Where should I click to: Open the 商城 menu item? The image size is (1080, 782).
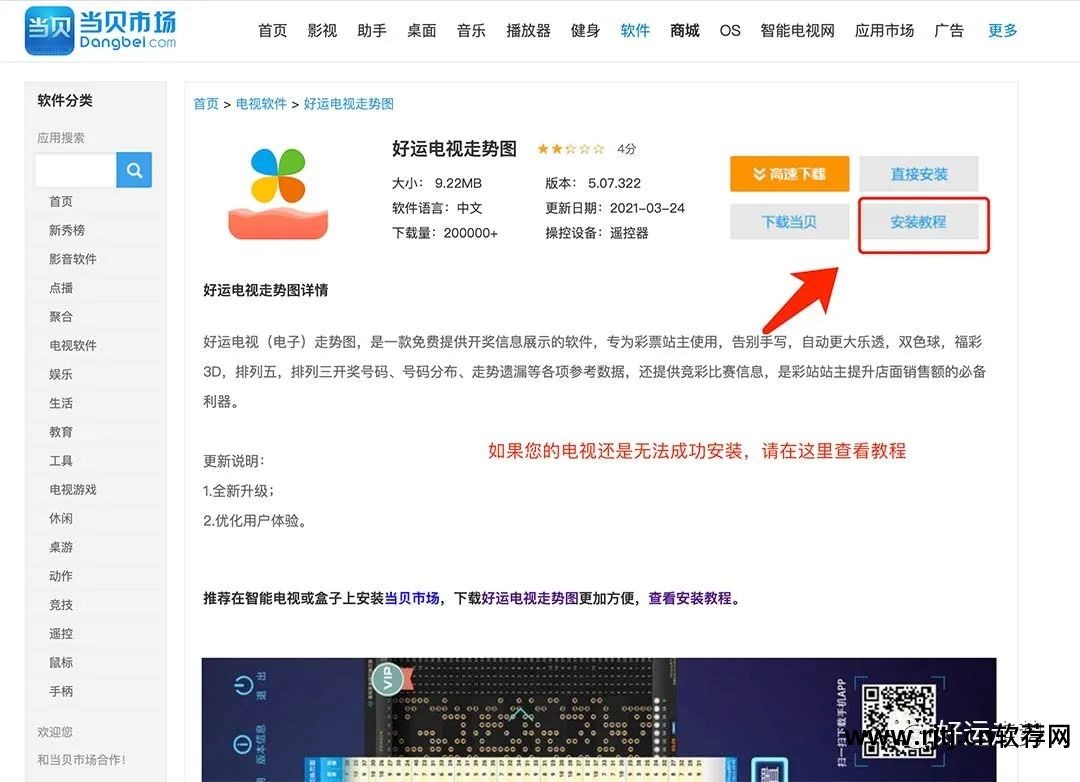pos(684,30)
